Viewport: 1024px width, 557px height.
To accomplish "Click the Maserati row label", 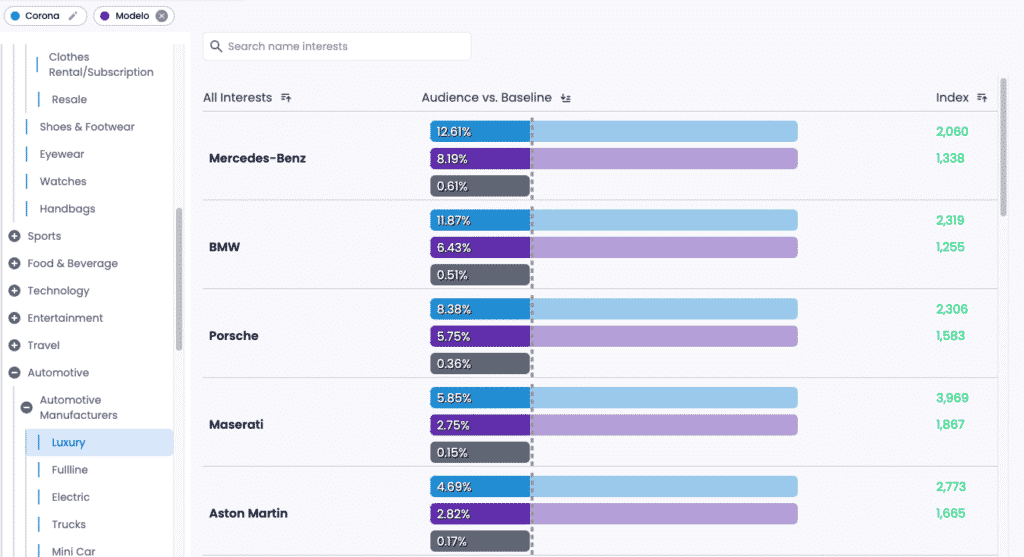I will 236,424.
